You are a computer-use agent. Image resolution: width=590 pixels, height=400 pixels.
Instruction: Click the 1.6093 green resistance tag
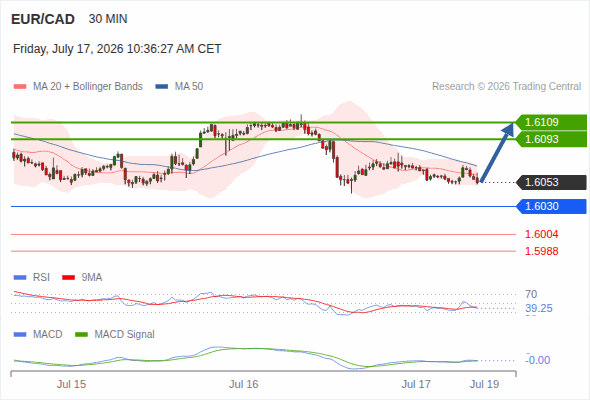coord(551,139)
